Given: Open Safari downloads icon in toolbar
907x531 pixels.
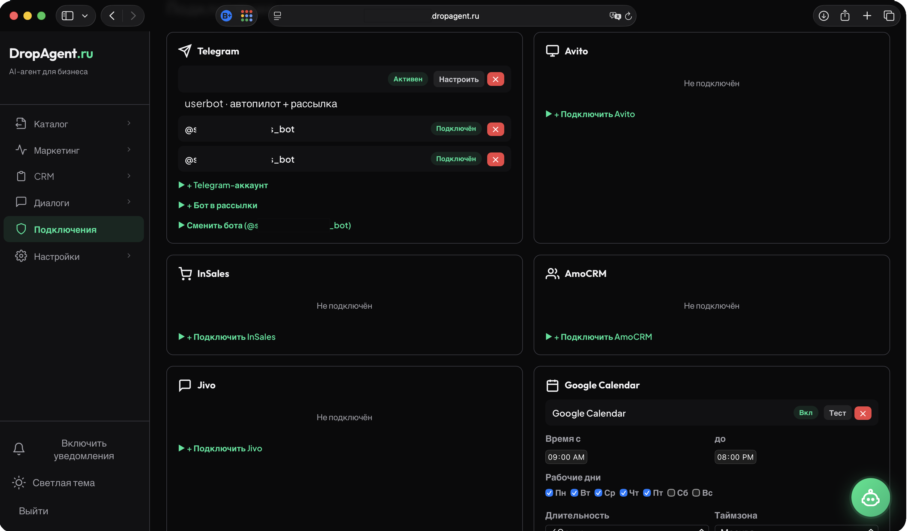Looking at the screenshot, I should click(823, 16).
